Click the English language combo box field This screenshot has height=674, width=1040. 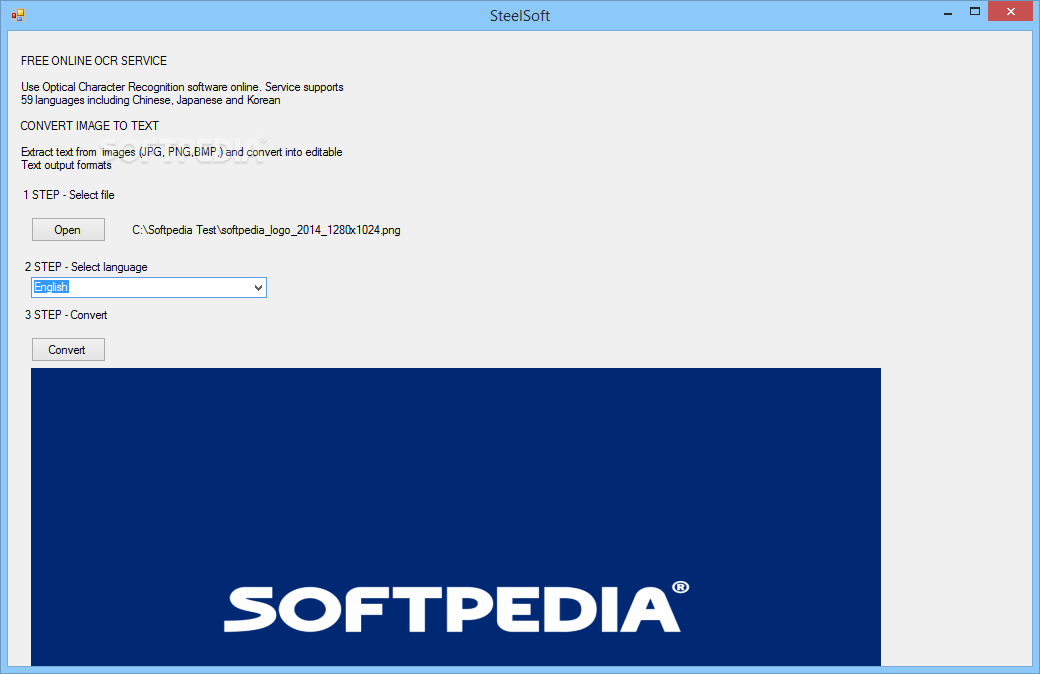[149, 287]
